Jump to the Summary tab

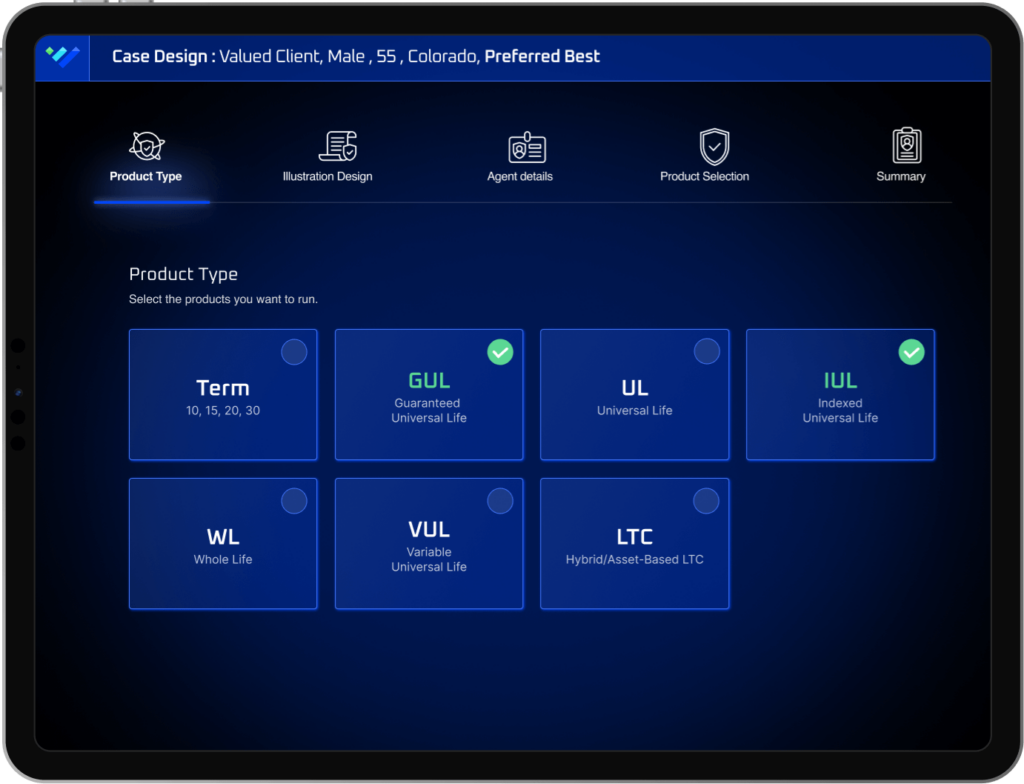click(x=901, y=176)
